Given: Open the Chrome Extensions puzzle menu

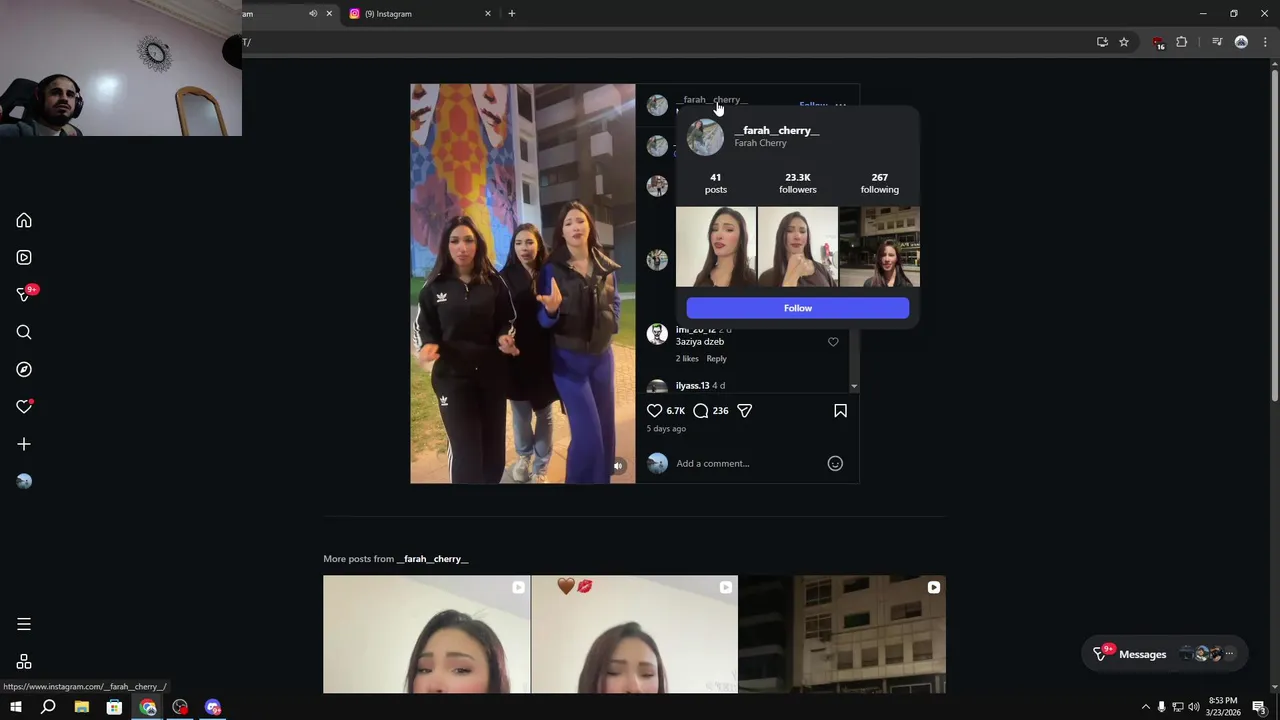Looking at the screenshot, I should click(1182, 42).
